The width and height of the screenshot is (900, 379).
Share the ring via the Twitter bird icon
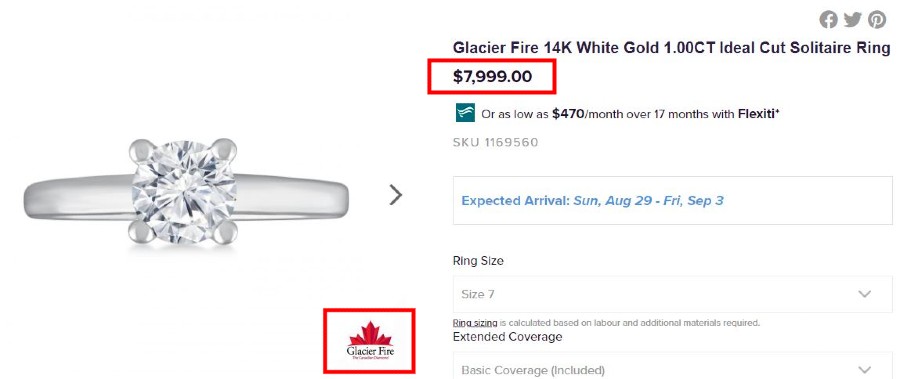coord(852,20)
